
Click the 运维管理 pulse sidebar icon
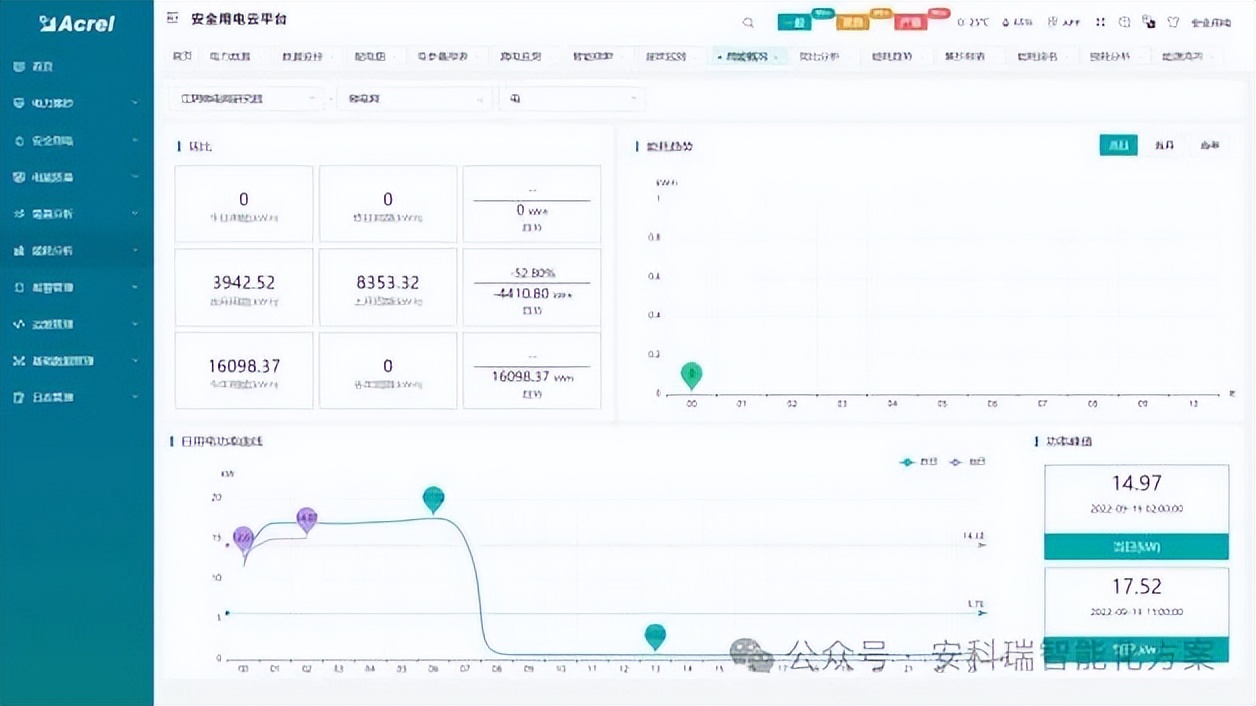19,324
